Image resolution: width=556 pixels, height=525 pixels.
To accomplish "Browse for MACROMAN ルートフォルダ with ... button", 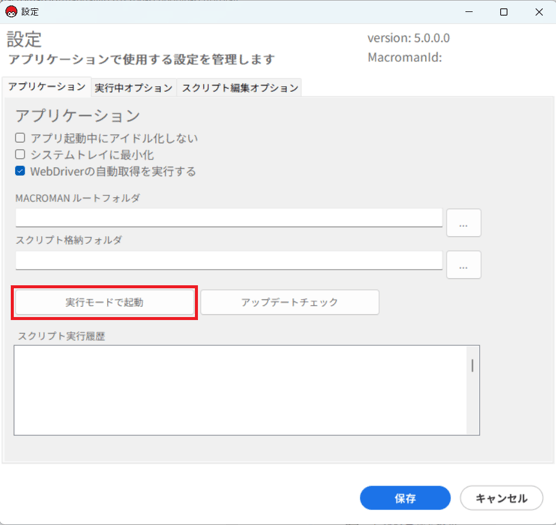I will [463, 223].
